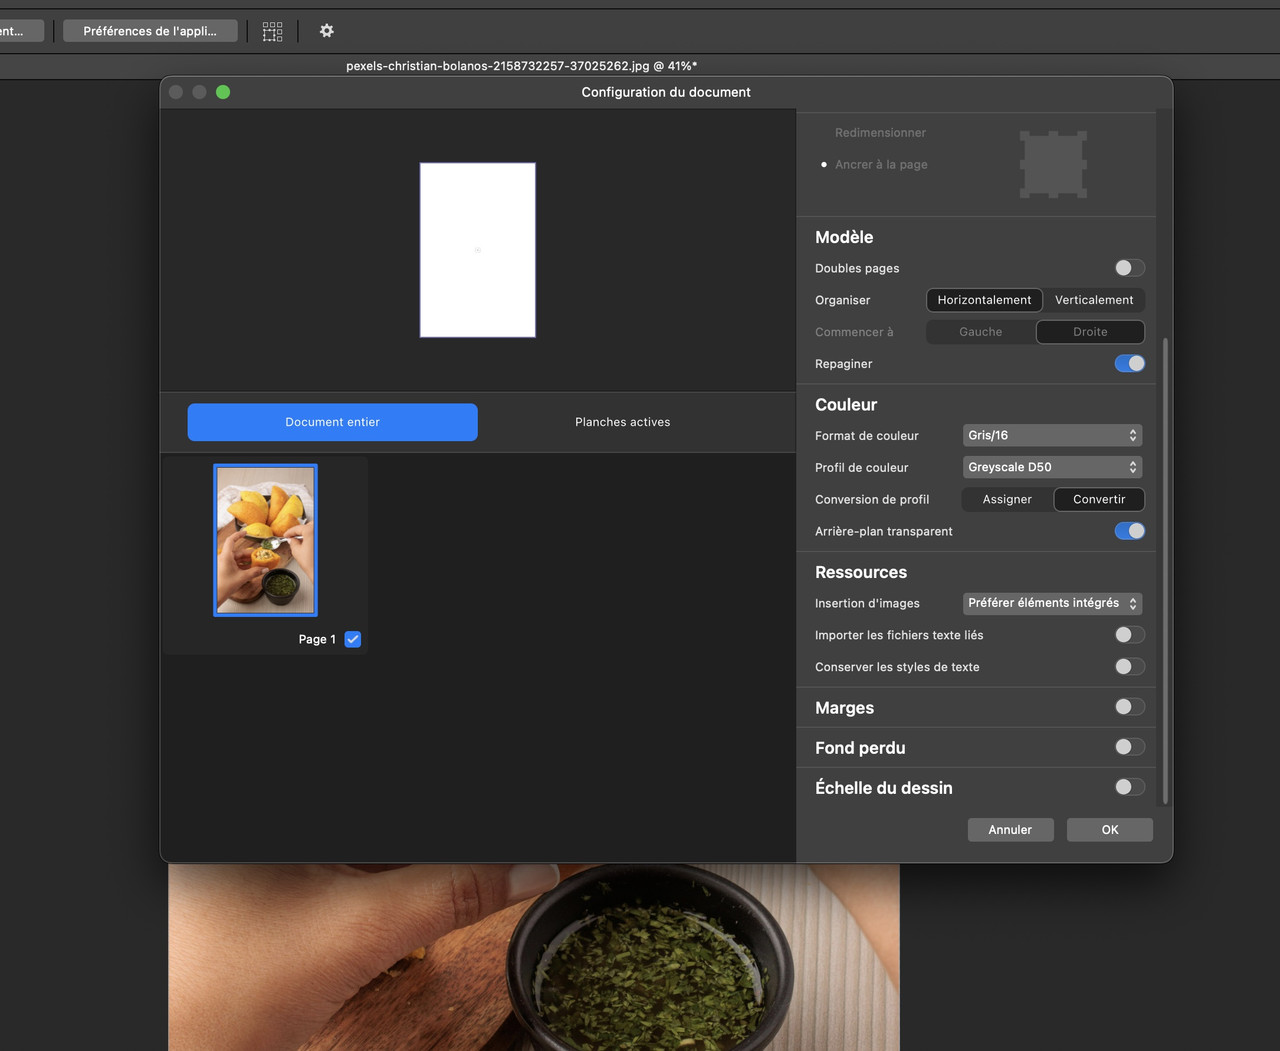Select Assigner profile conversion
Viewport: 1280px width, 1051px height.
point(1007,499)
